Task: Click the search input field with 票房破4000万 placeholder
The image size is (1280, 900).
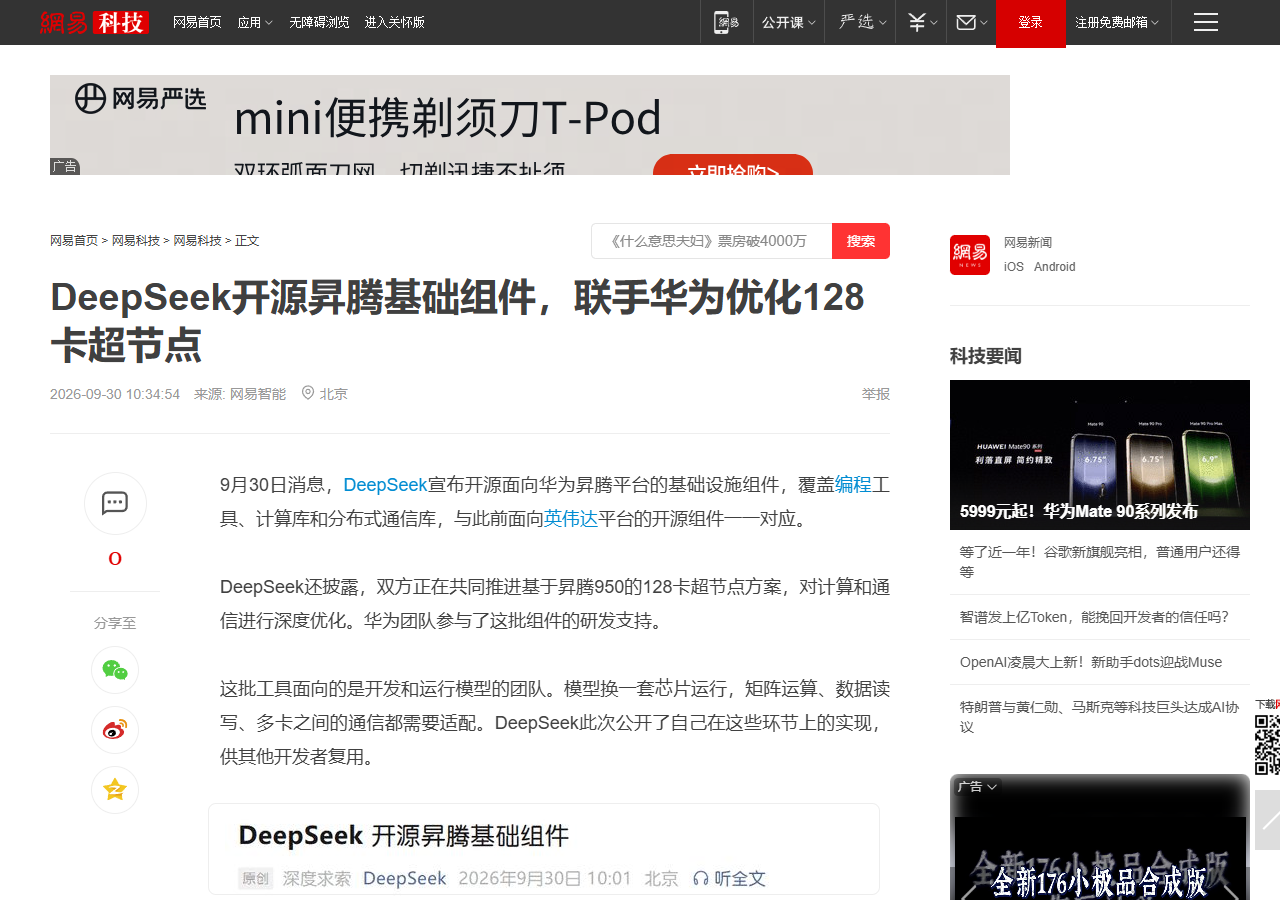Action: coord(712,241)
